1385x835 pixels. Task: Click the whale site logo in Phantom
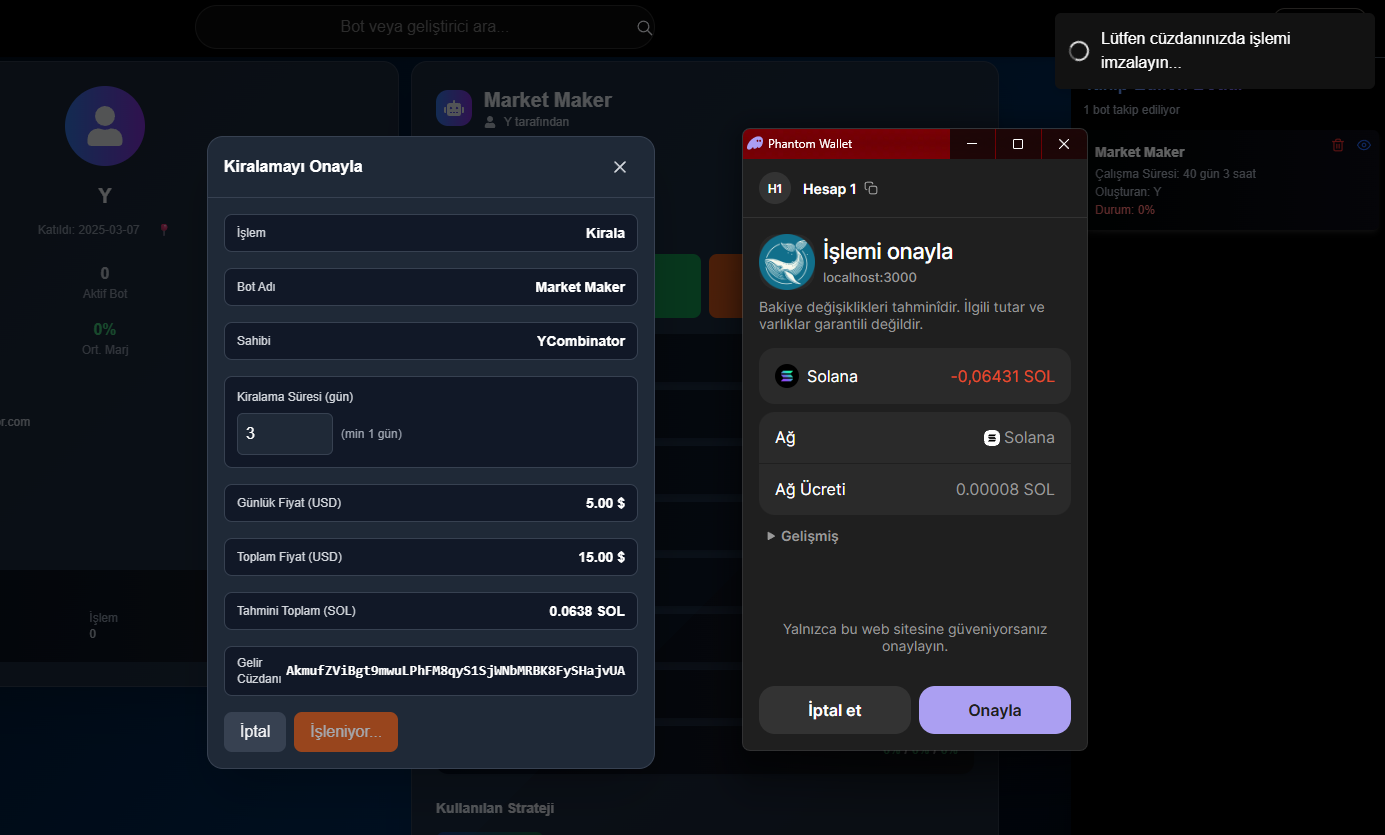pos(786,261)
